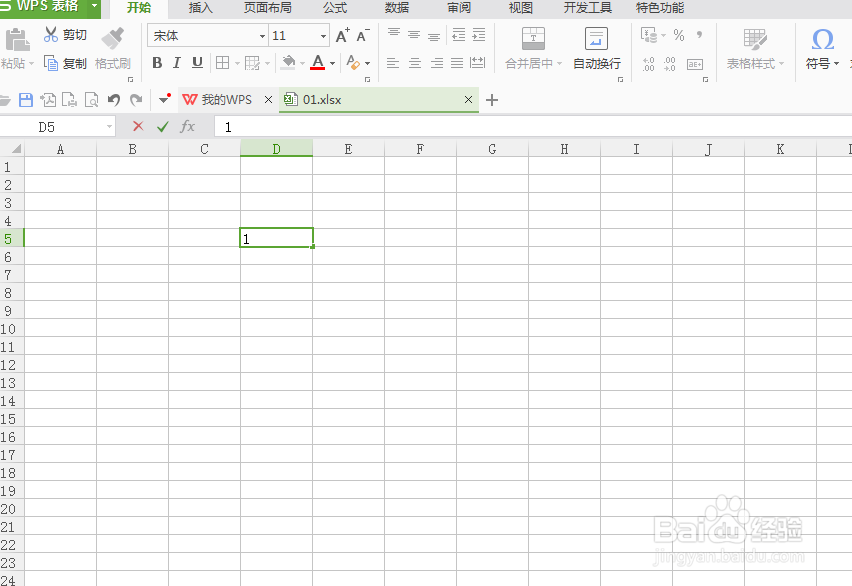
Task: Close the 01.xlsx document tab
Action: tap(468, 100)
